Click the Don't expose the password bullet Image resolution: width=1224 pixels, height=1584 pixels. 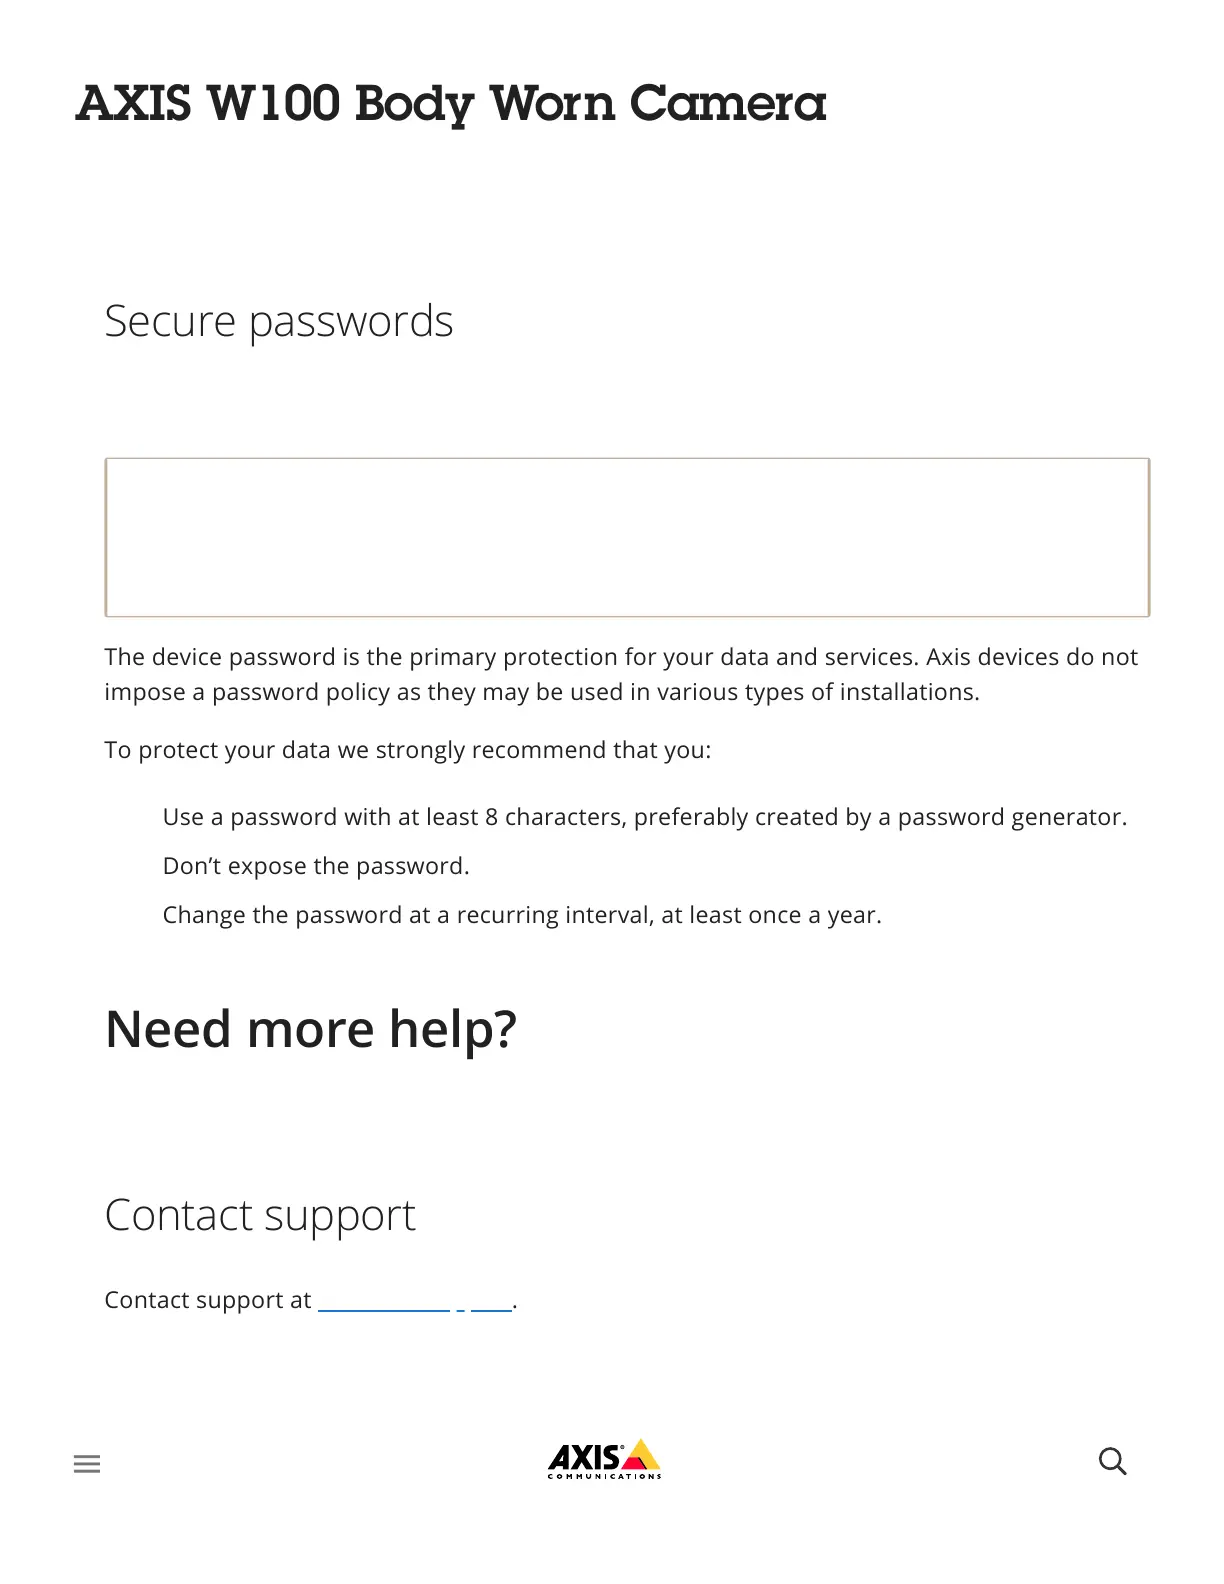point(316,866)
